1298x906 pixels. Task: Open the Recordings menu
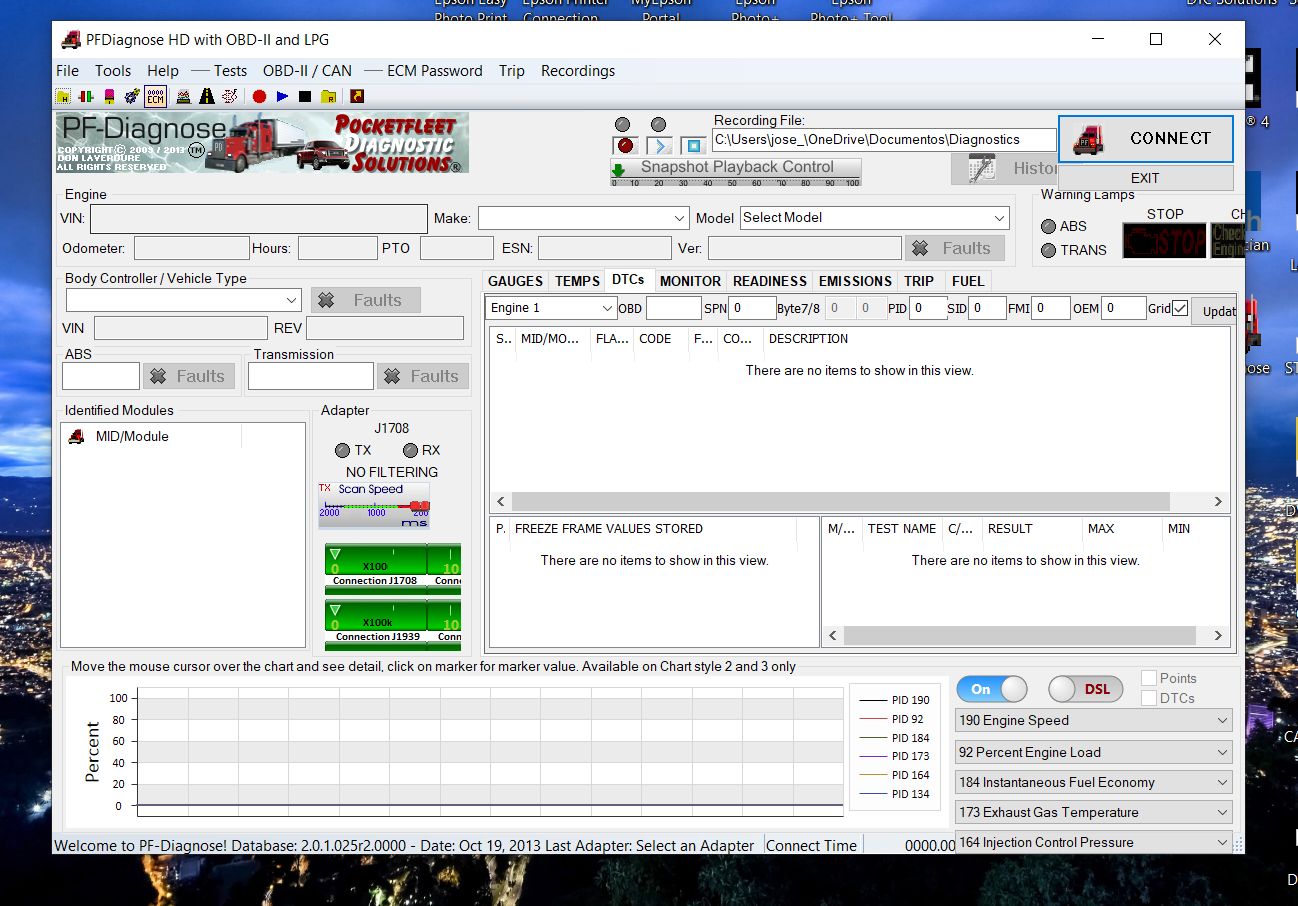coord(578,71)
